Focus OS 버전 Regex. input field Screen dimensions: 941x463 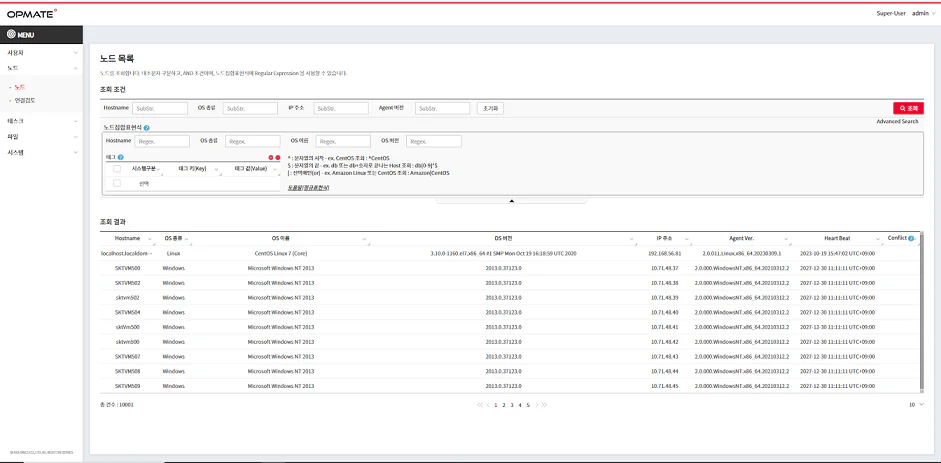click(434, 141)
